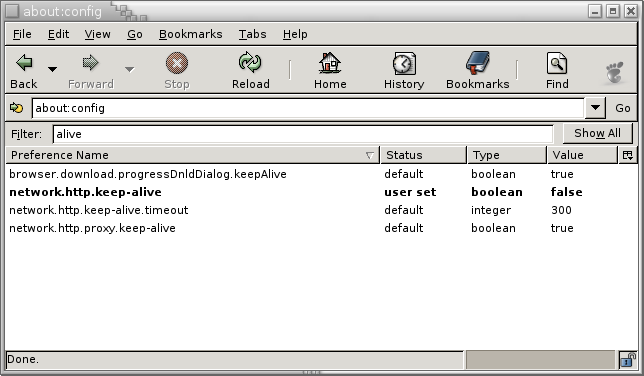Click the 'Done.' status bar text
Screen dimensions: 644x376
[23, 360]
